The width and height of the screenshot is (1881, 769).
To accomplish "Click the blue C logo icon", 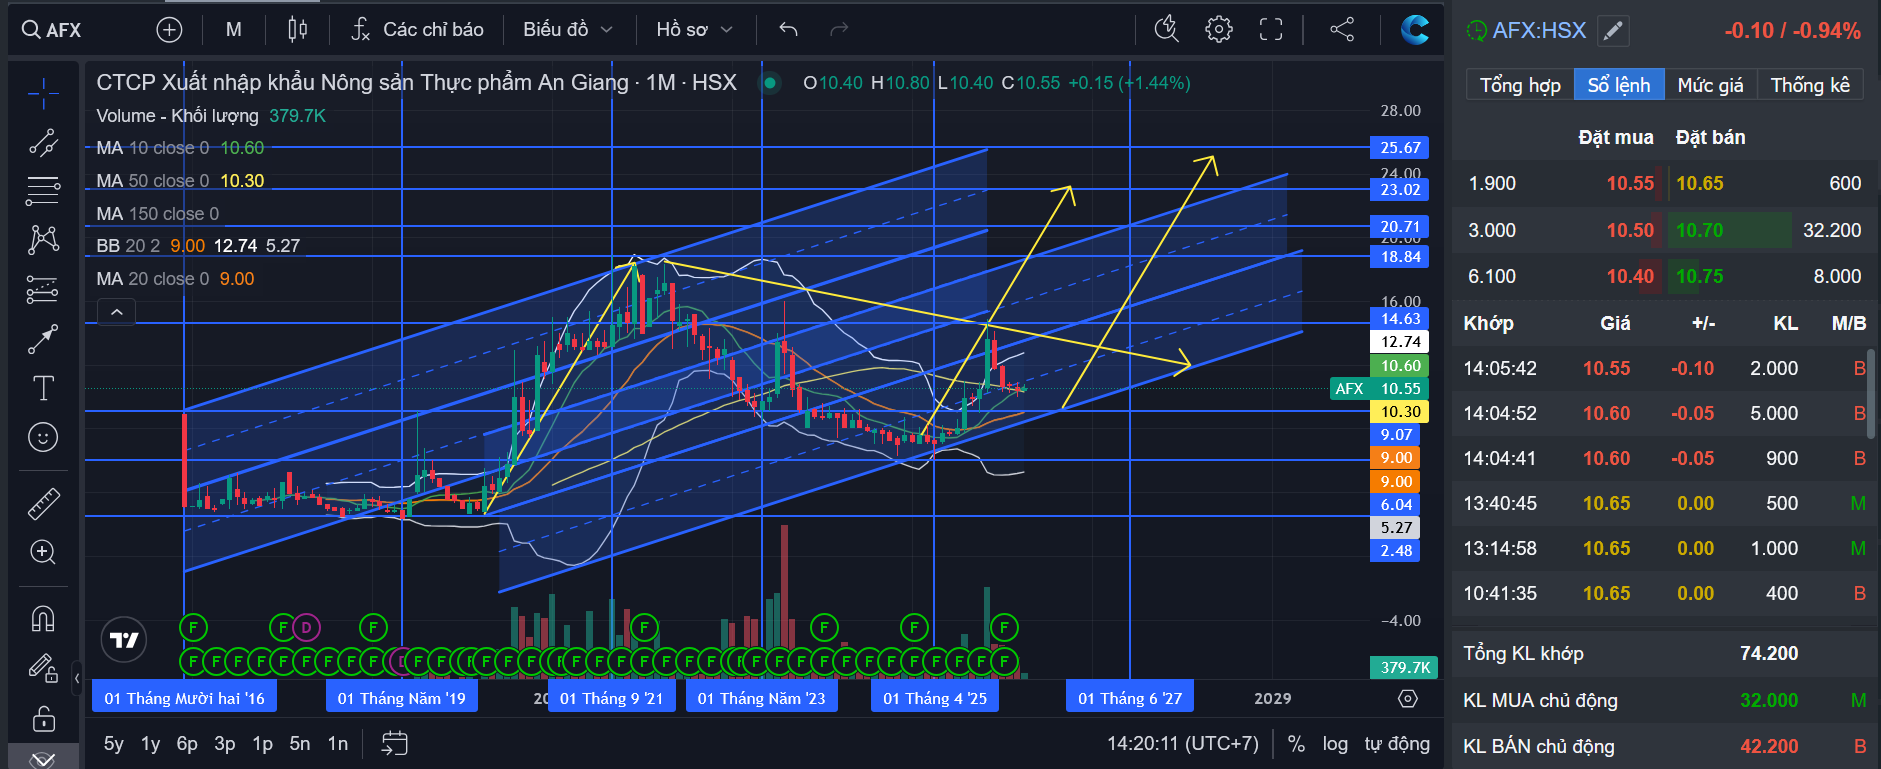I will click(1414, 30).
